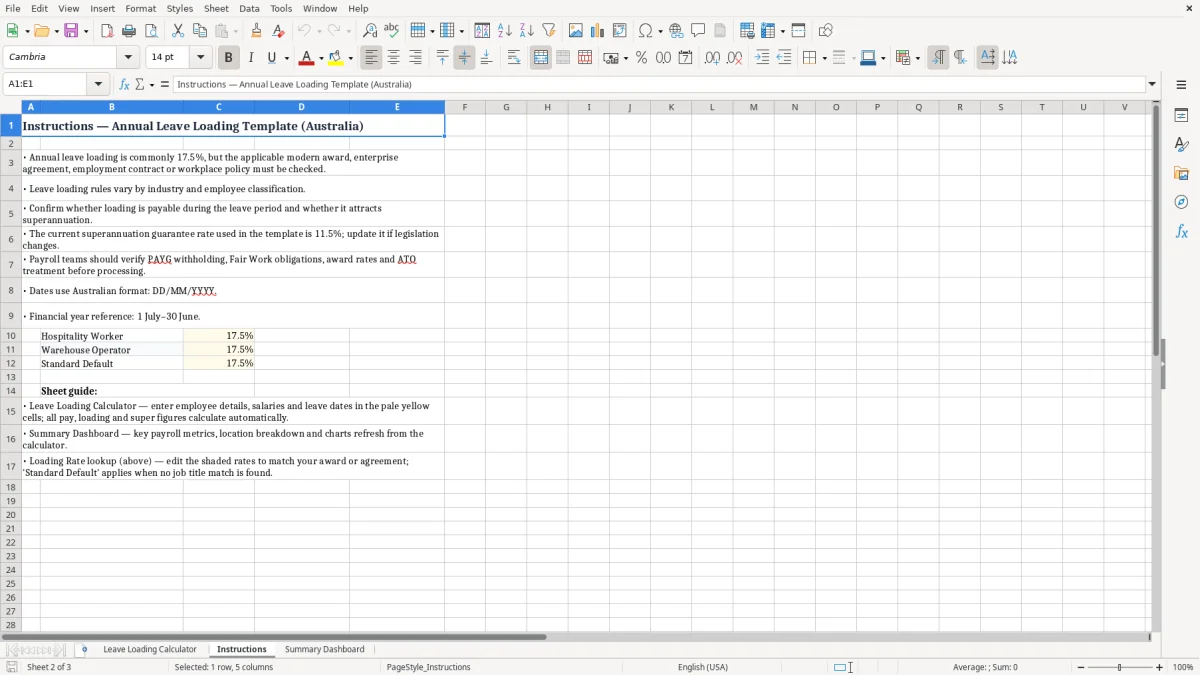This screenshot has width=1200, height=675.
Task: Expand the formula bar arrow
Action: tap(1152, 85)
